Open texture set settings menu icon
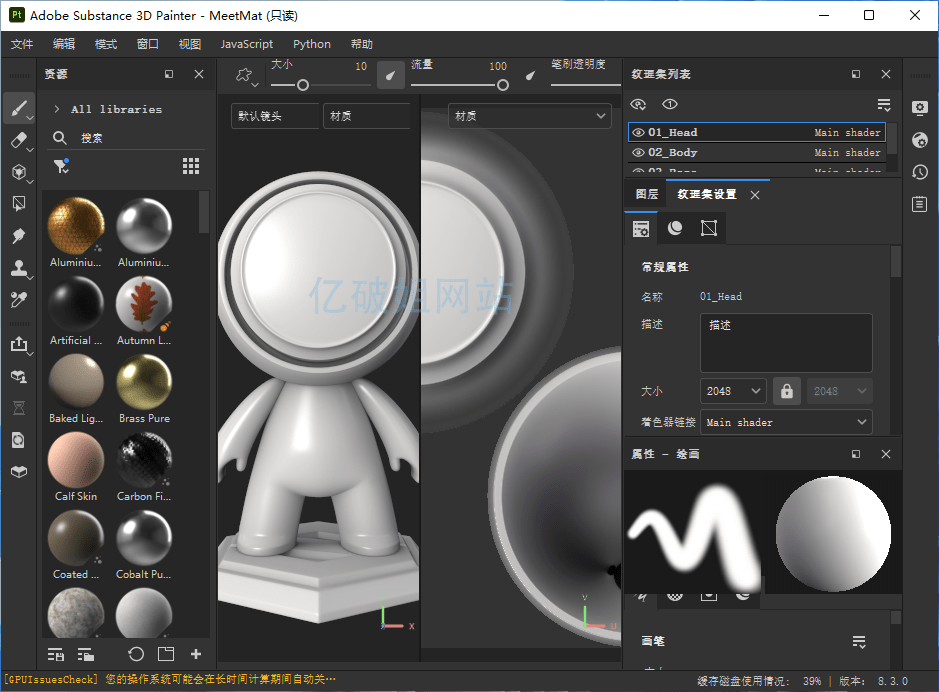The image size is (939, 692). pos(884,105)
